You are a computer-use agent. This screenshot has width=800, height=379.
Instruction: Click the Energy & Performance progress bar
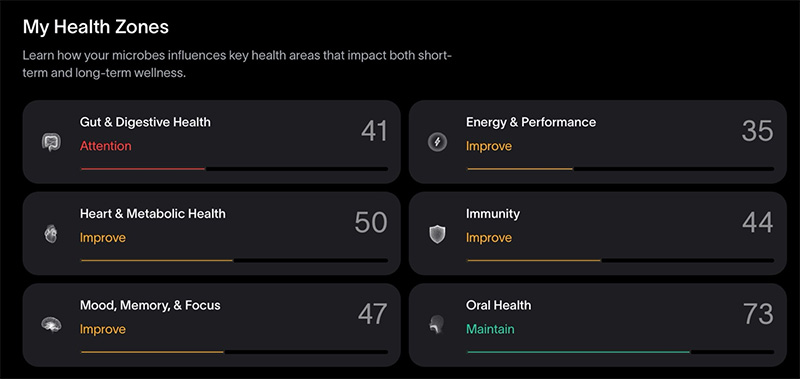pos(620,168)
